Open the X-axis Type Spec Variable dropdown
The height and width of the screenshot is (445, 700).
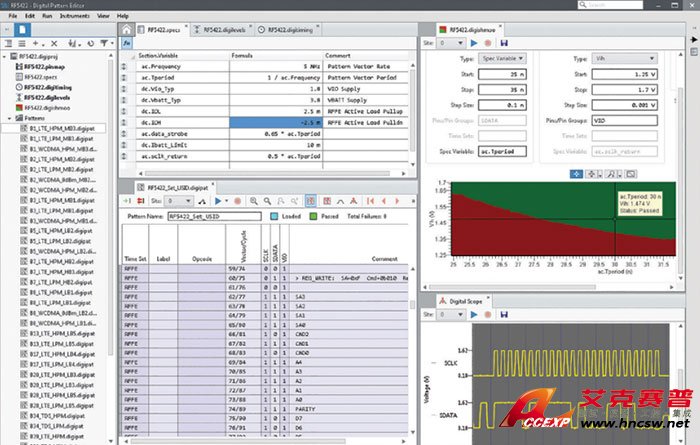pos(504,59)
